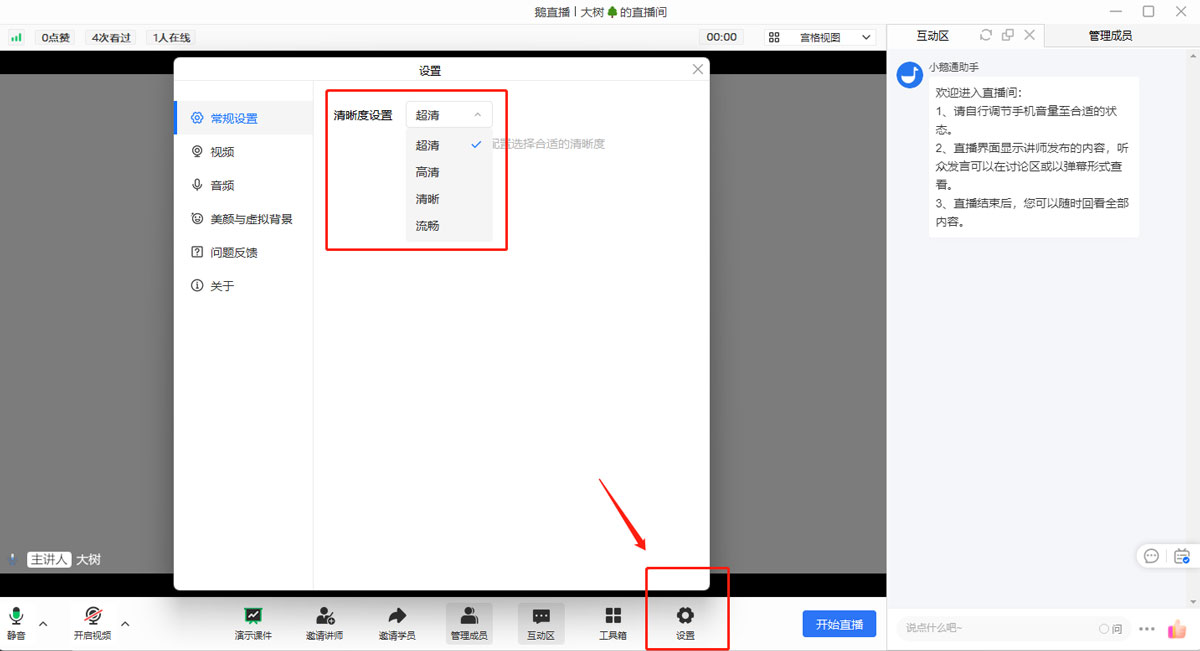1200x651 pixels.
Task: Collapse the 清晰度设置 dropdown showing 超清
Action: pyautogui.click(x=449, y=115)
